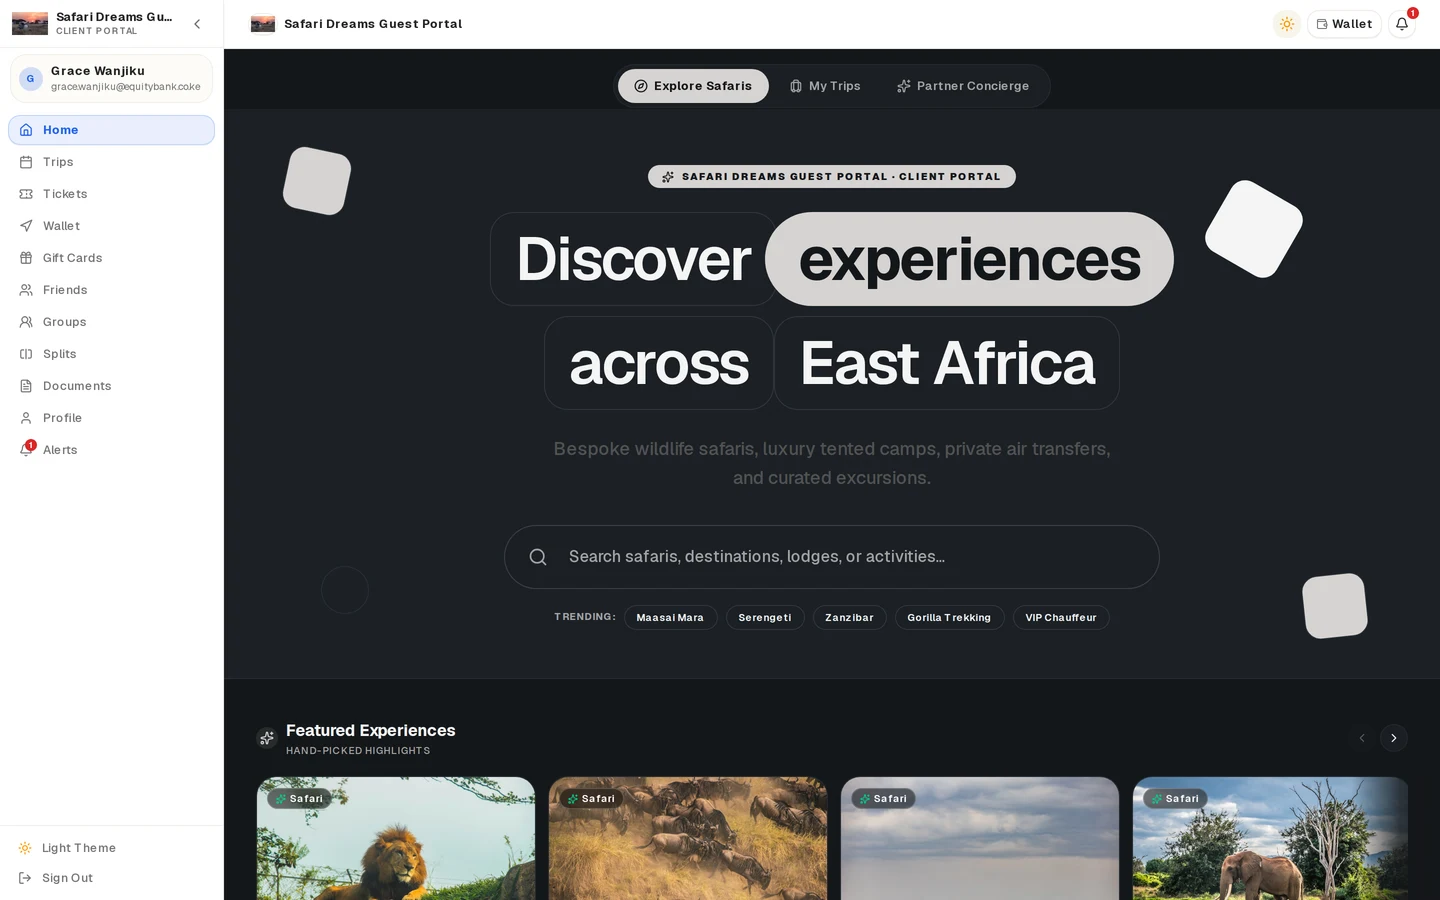Click the Featured Experiences heading
This screenshot has height=900, width=1440.
tap(371, 730)
